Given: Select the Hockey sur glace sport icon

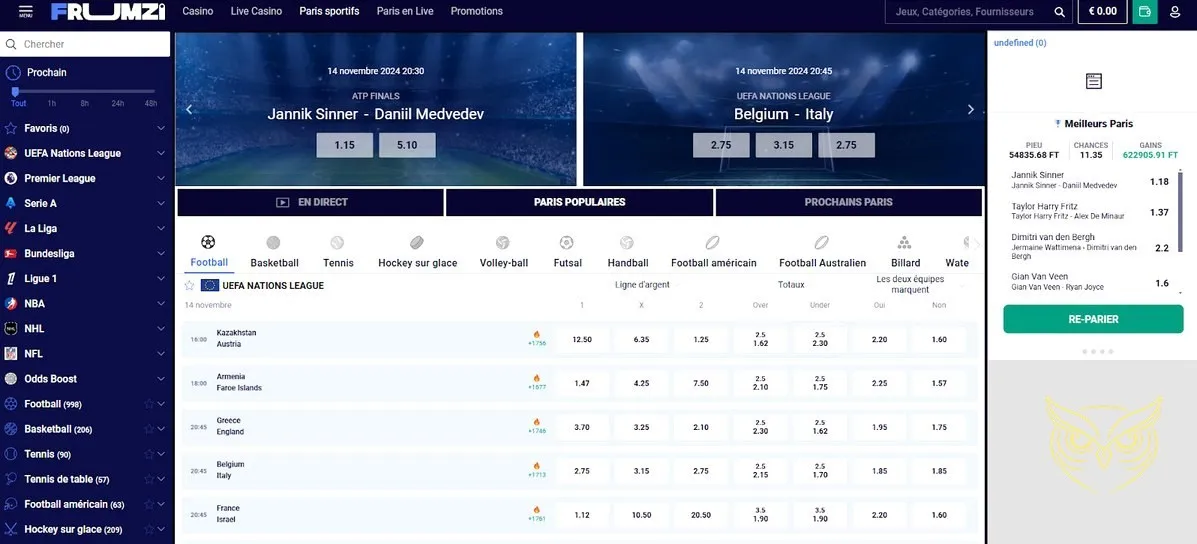Looking at the screenshot, I should coord(417,243).
